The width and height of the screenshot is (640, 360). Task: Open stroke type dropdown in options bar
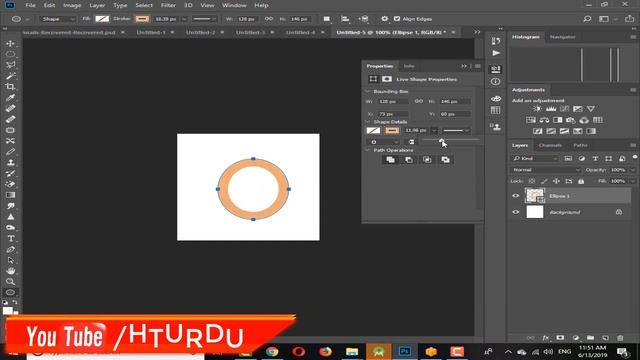(204, 19)
